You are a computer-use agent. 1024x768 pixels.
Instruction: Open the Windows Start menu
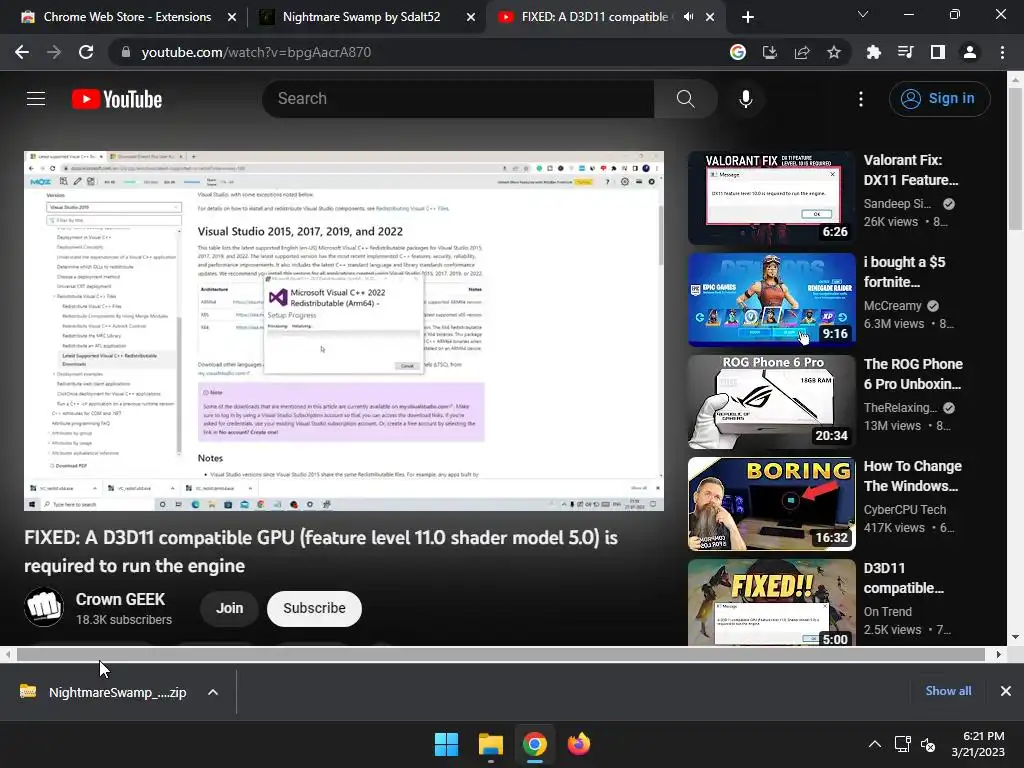pos(447,744)
